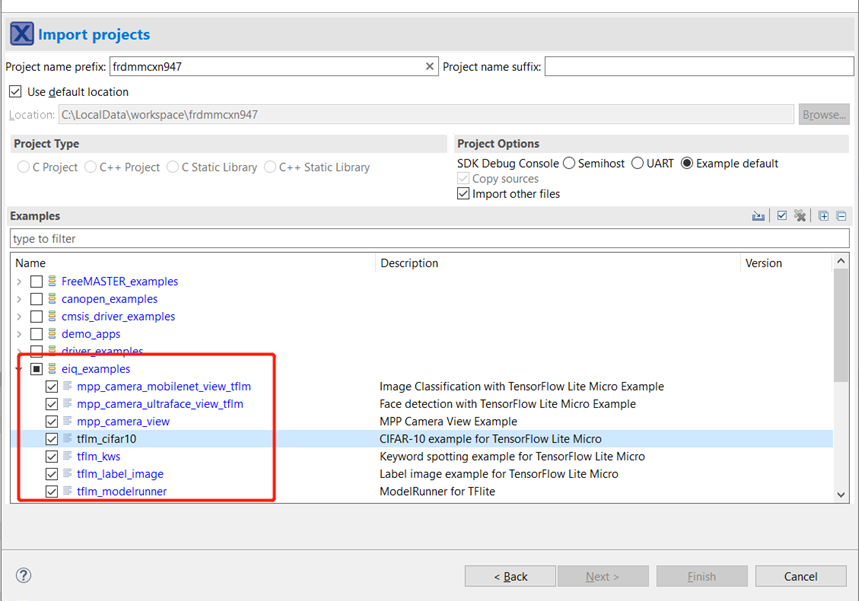The image size is (859, 601).
Task: Check the cmsis_driver_examples checkbox
Action: coord(36,317)
